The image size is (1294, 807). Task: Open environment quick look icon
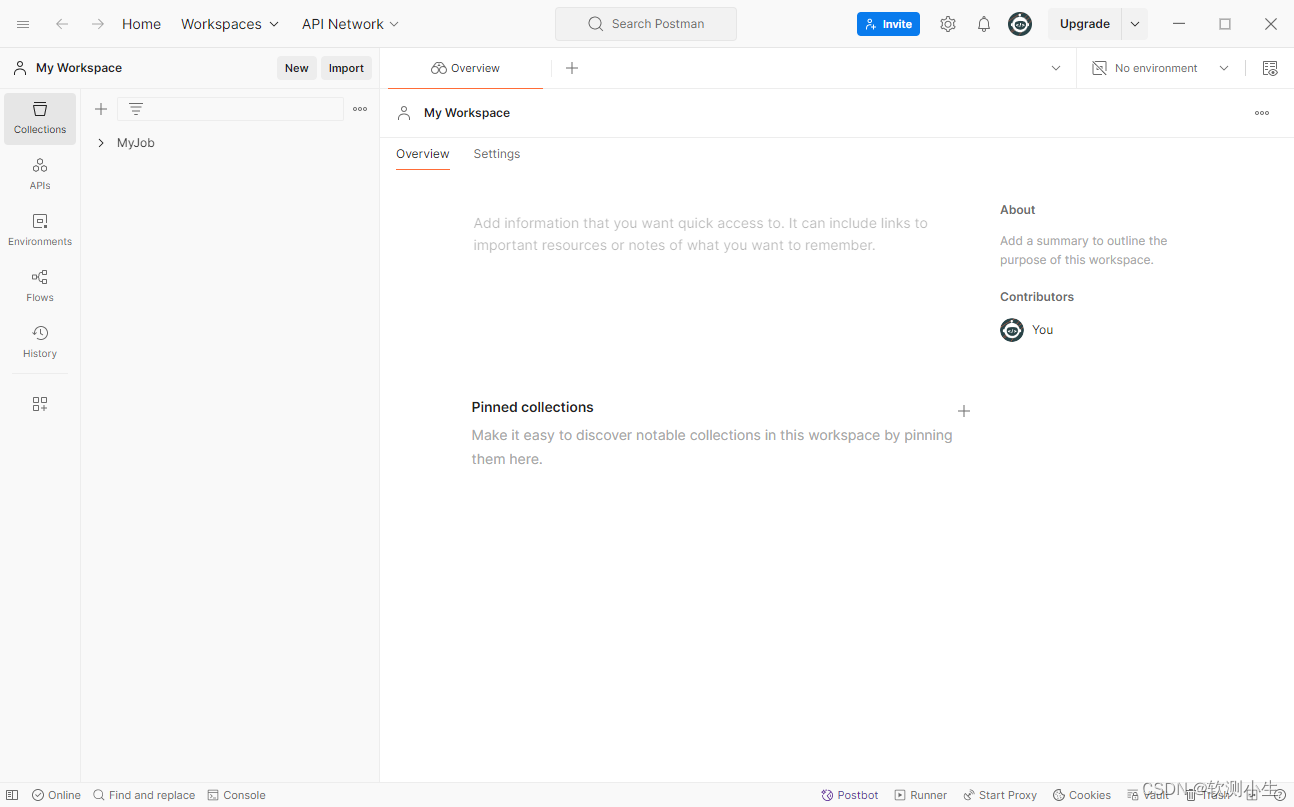coord(1270,68)
